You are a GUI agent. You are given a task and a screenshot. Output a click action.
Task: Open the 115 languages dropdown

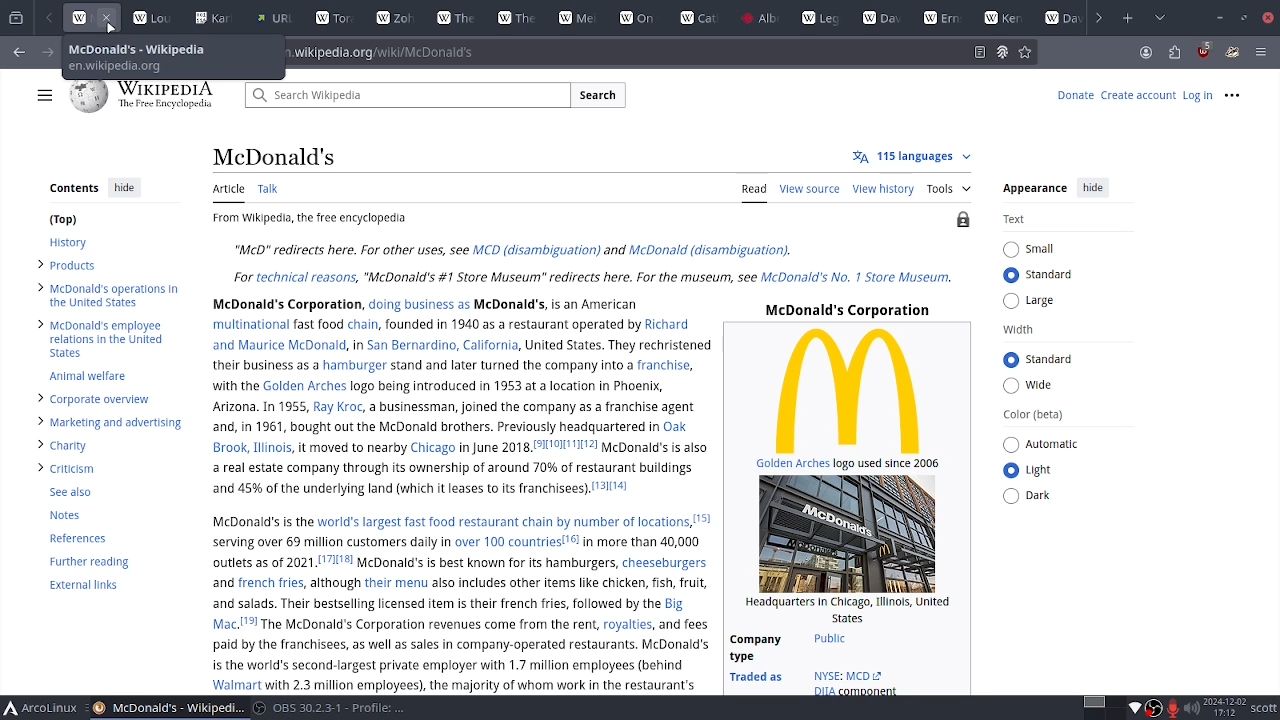tap(912, 156)
